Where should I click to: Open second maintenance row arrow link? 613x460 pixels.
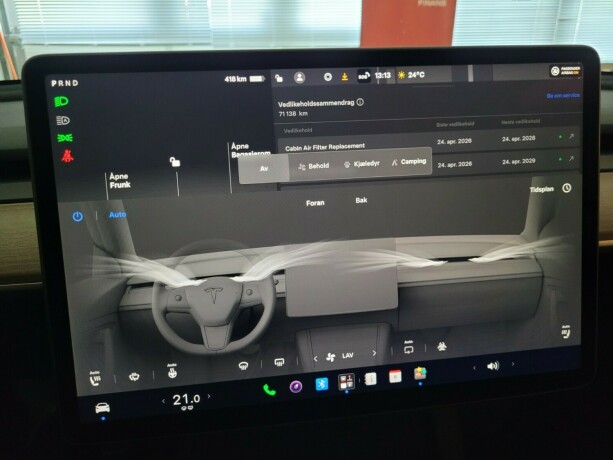(x=571, y=159)
